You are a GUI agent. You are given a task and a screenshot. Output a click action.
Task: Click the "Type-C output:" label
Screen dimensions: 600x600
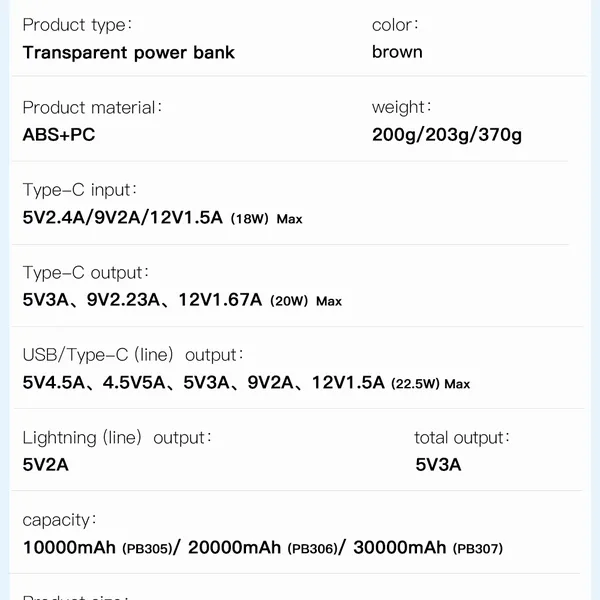click(86, 273)
